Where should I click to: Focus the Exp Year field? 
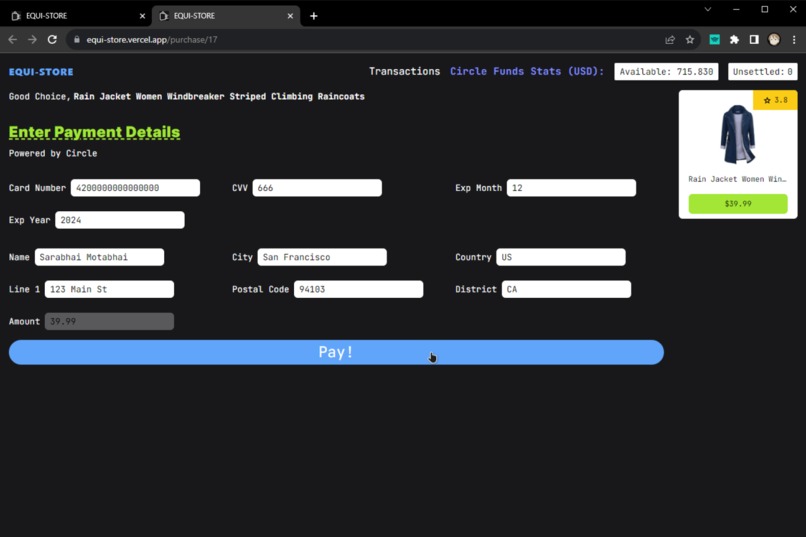click(120, 220)
